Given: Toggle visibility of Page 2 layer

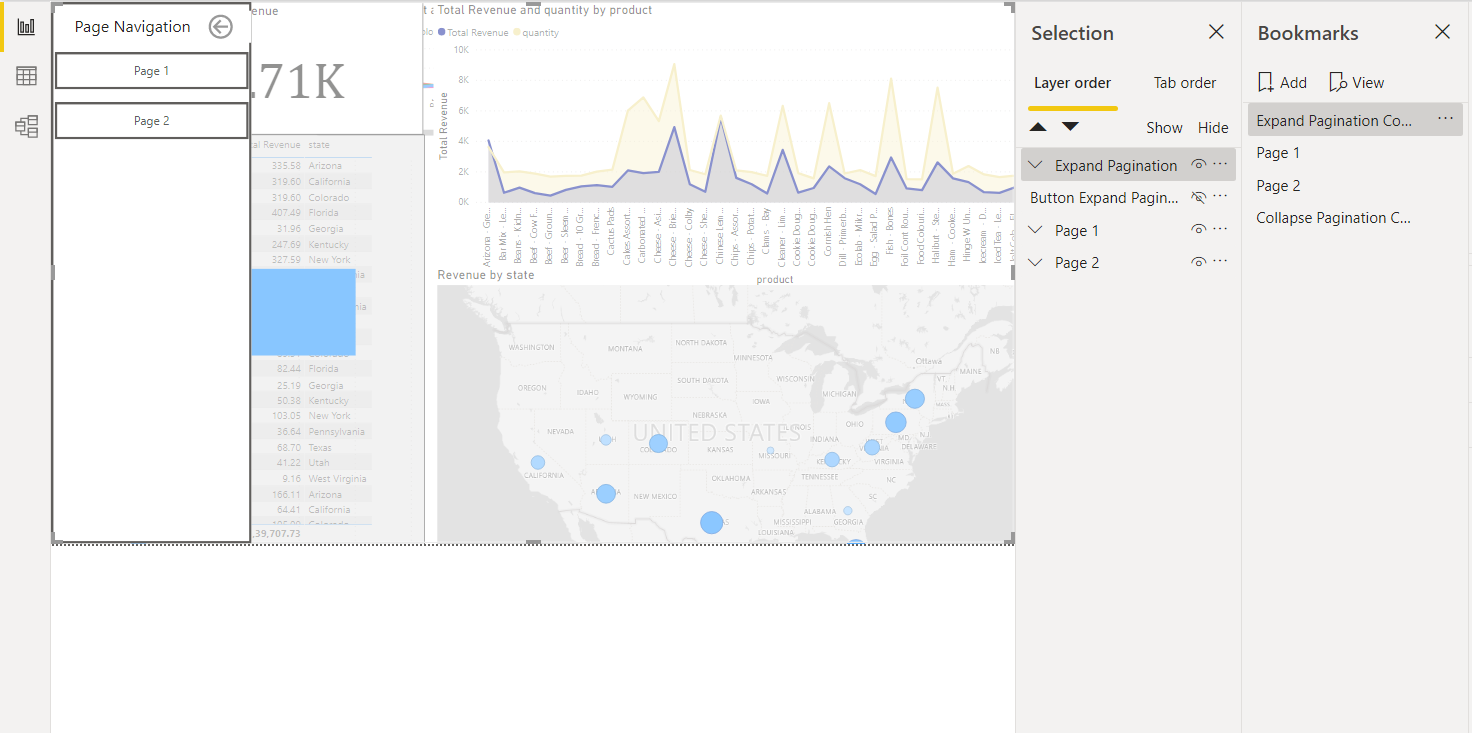Looking at the screenshot, I should point(1198,262).
